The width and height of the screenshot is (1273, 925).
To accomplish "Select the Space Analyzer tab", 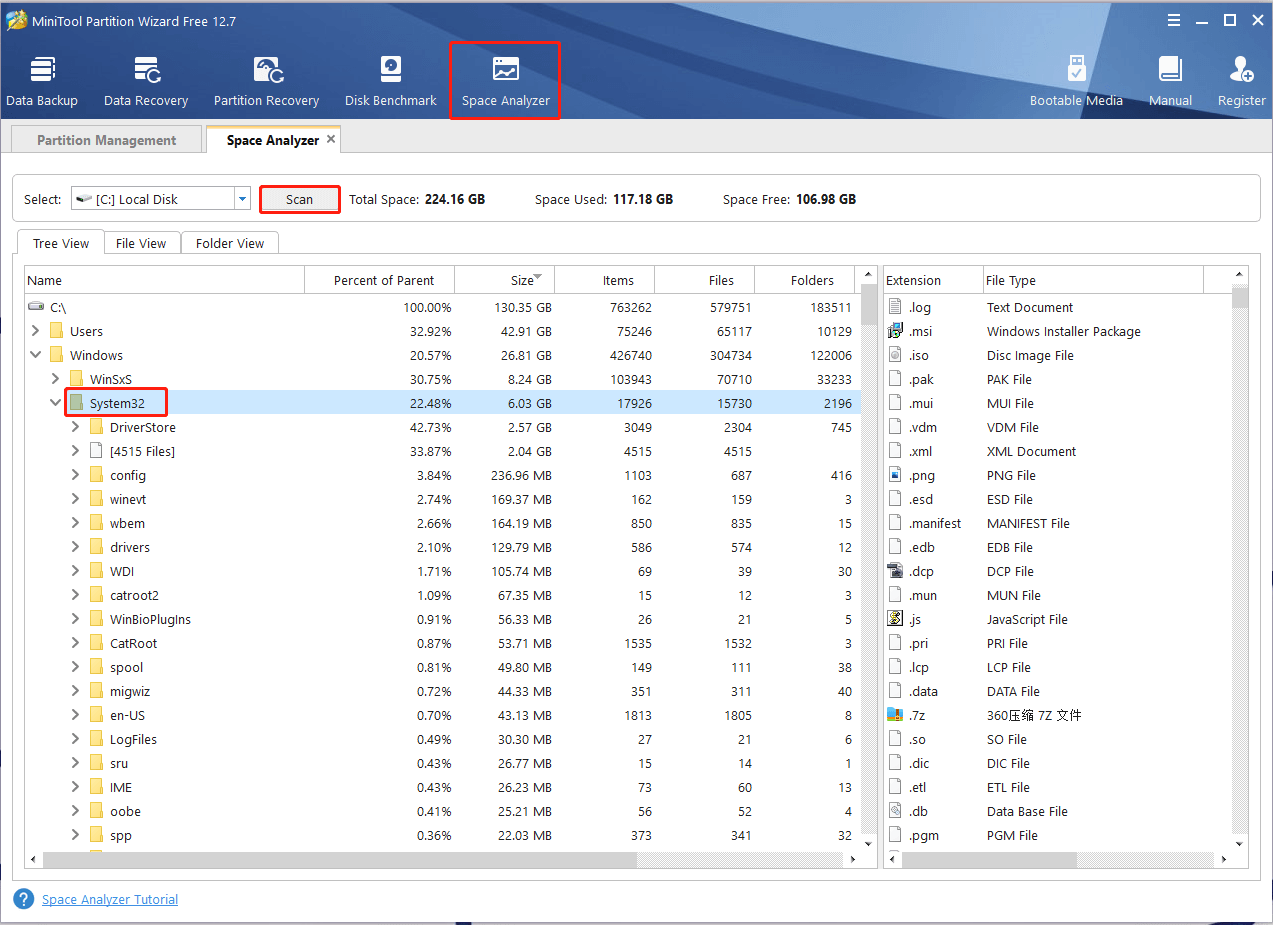I will 273,140.
